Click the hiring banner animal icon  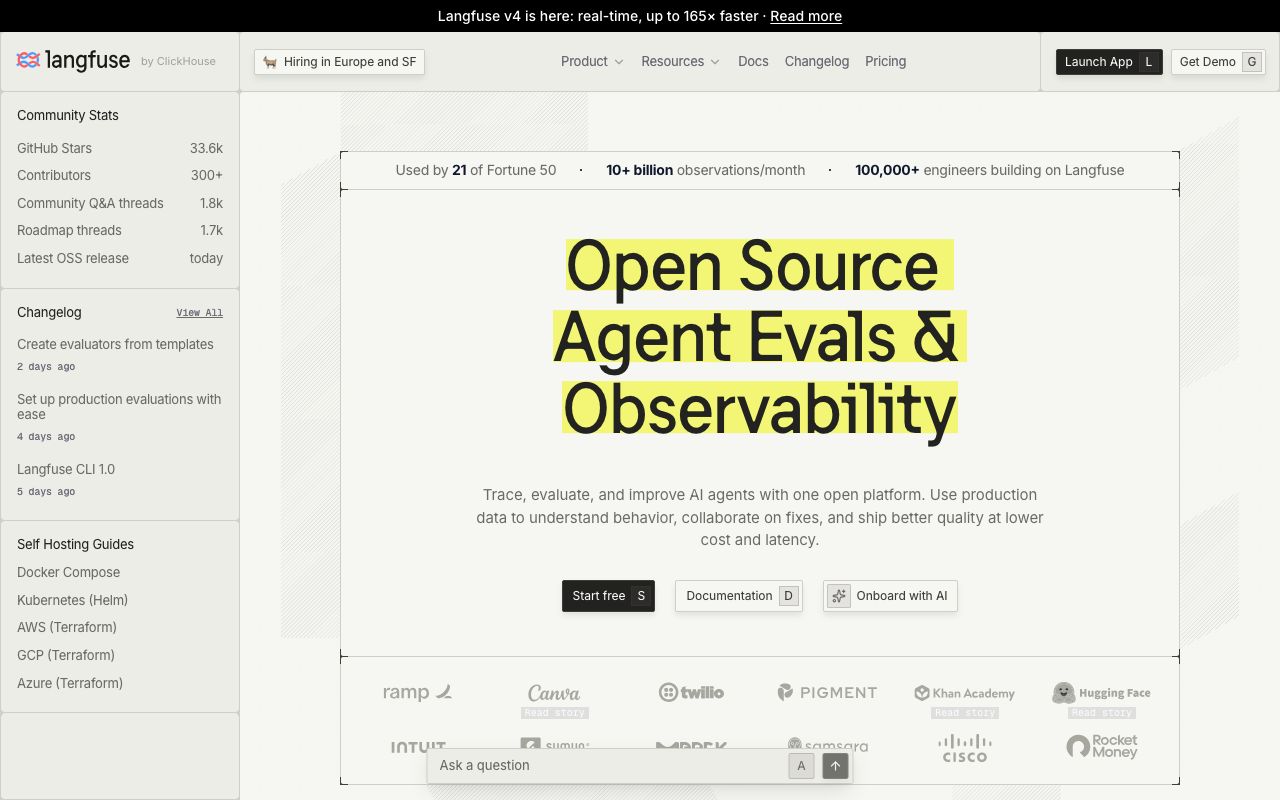[270, 62]
